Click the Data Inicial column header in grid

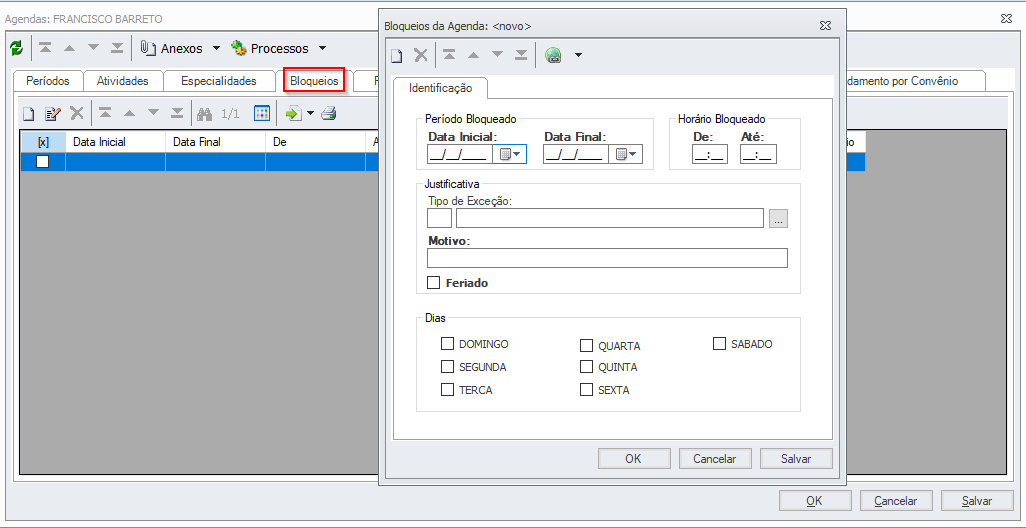pos(115,142)
